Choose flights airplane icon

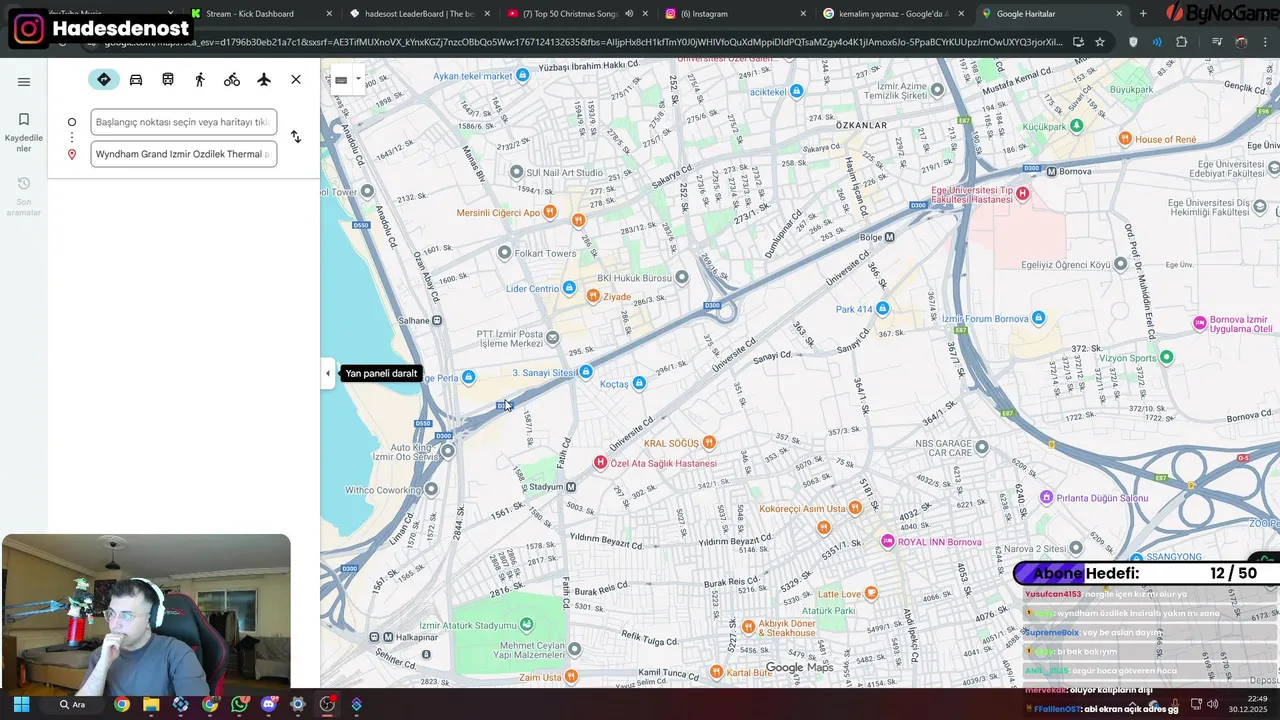point(264,79)
